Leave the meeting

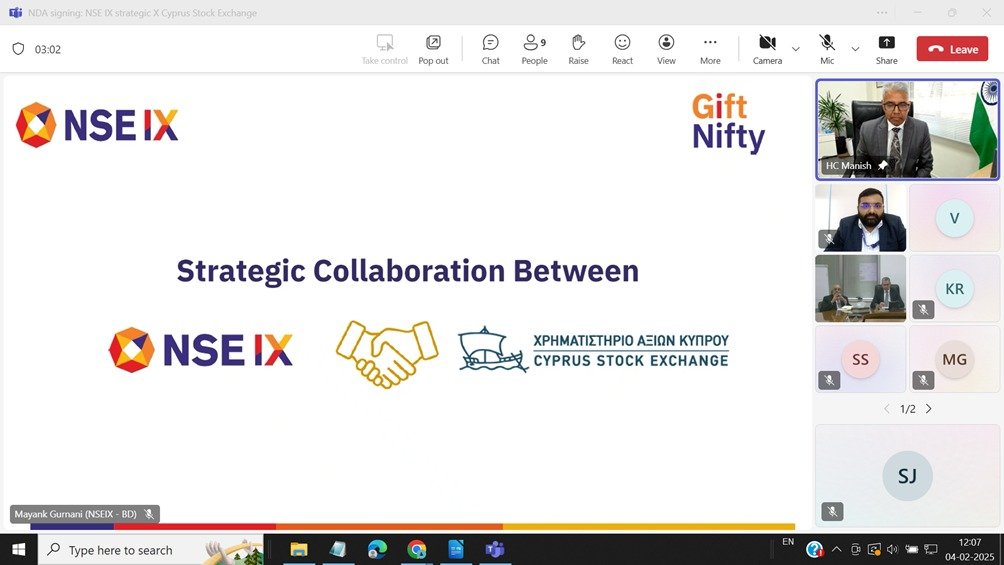(952, 49)
